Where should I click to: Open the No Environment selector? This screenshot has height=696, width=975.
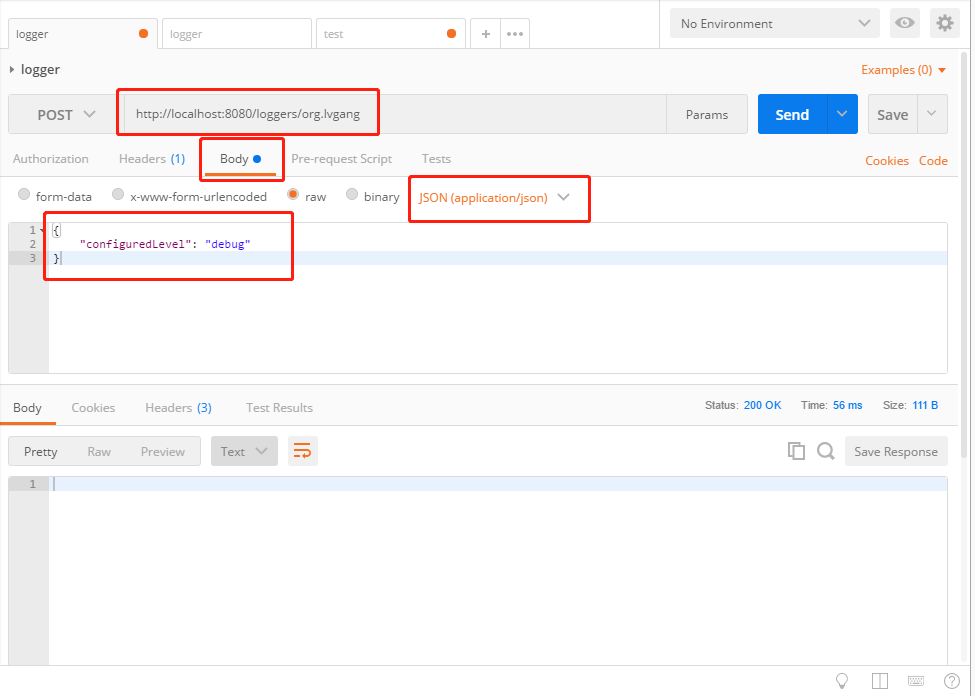point(775,23)
